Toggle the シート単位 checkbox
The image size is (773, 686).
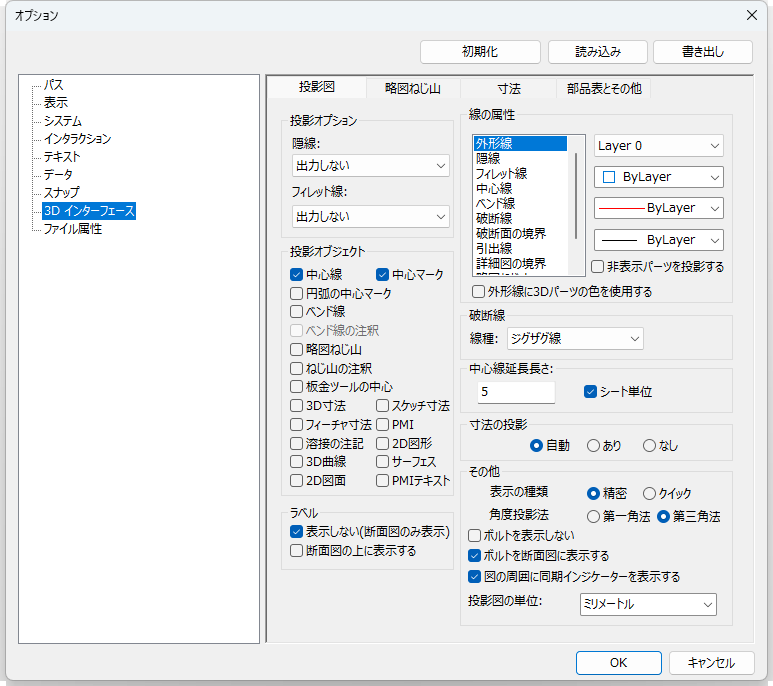pyautogui.click(x=590, y=391)
